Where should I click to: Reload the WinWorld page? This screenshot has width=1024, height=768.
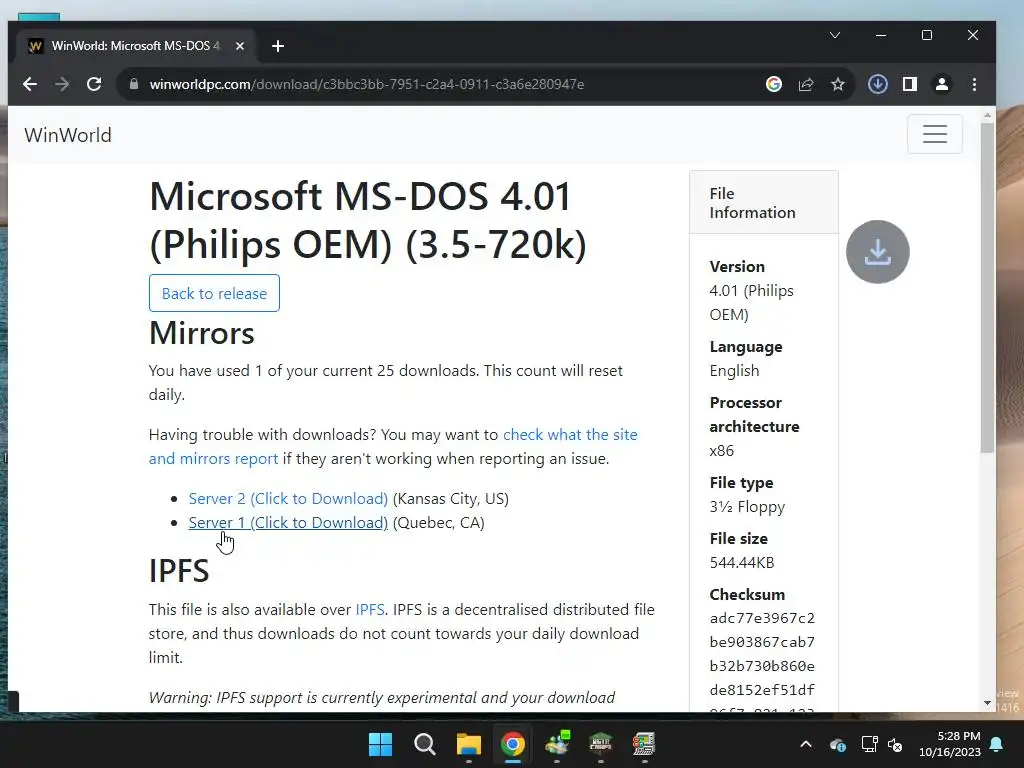click(94, 84)
